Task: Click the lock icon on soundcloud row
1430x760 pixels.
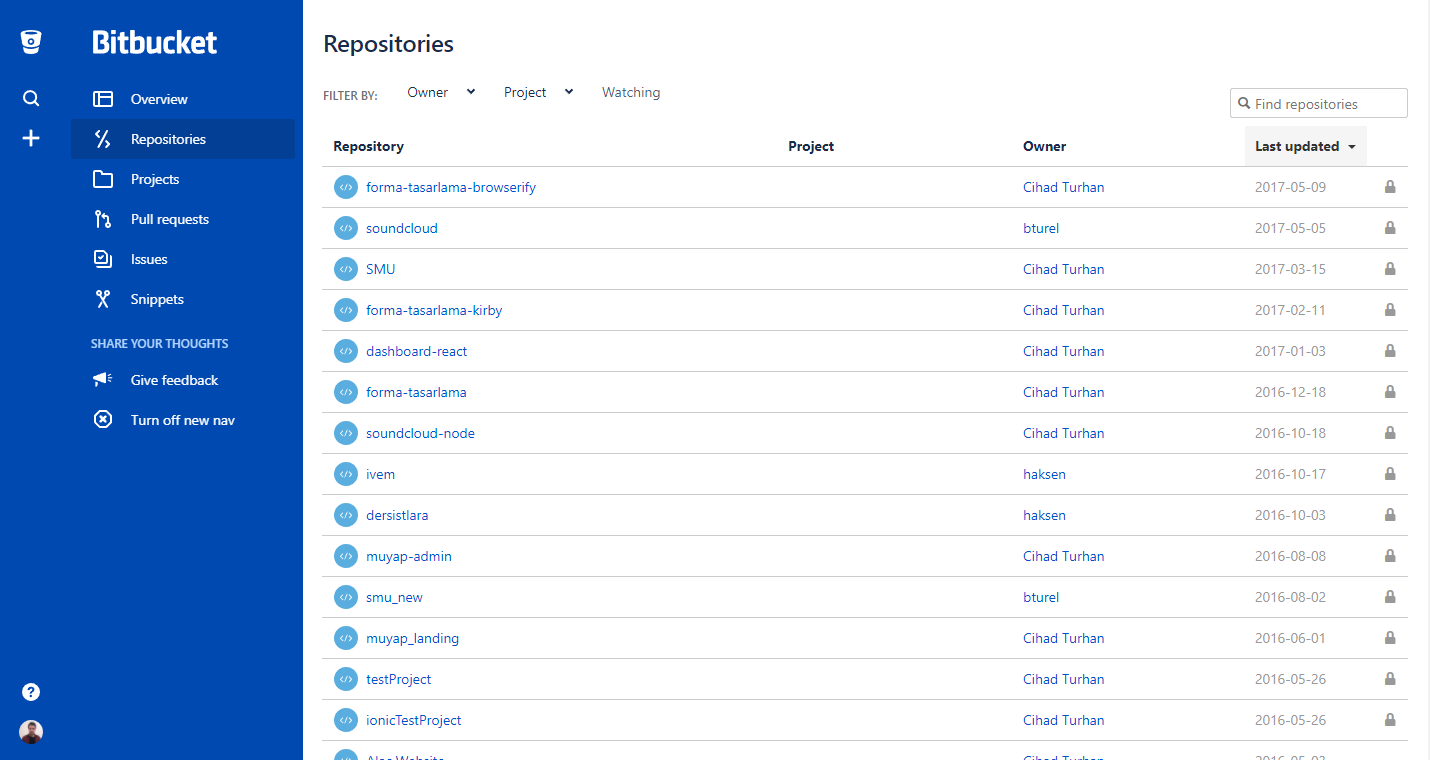Action: coord(1390,228)
